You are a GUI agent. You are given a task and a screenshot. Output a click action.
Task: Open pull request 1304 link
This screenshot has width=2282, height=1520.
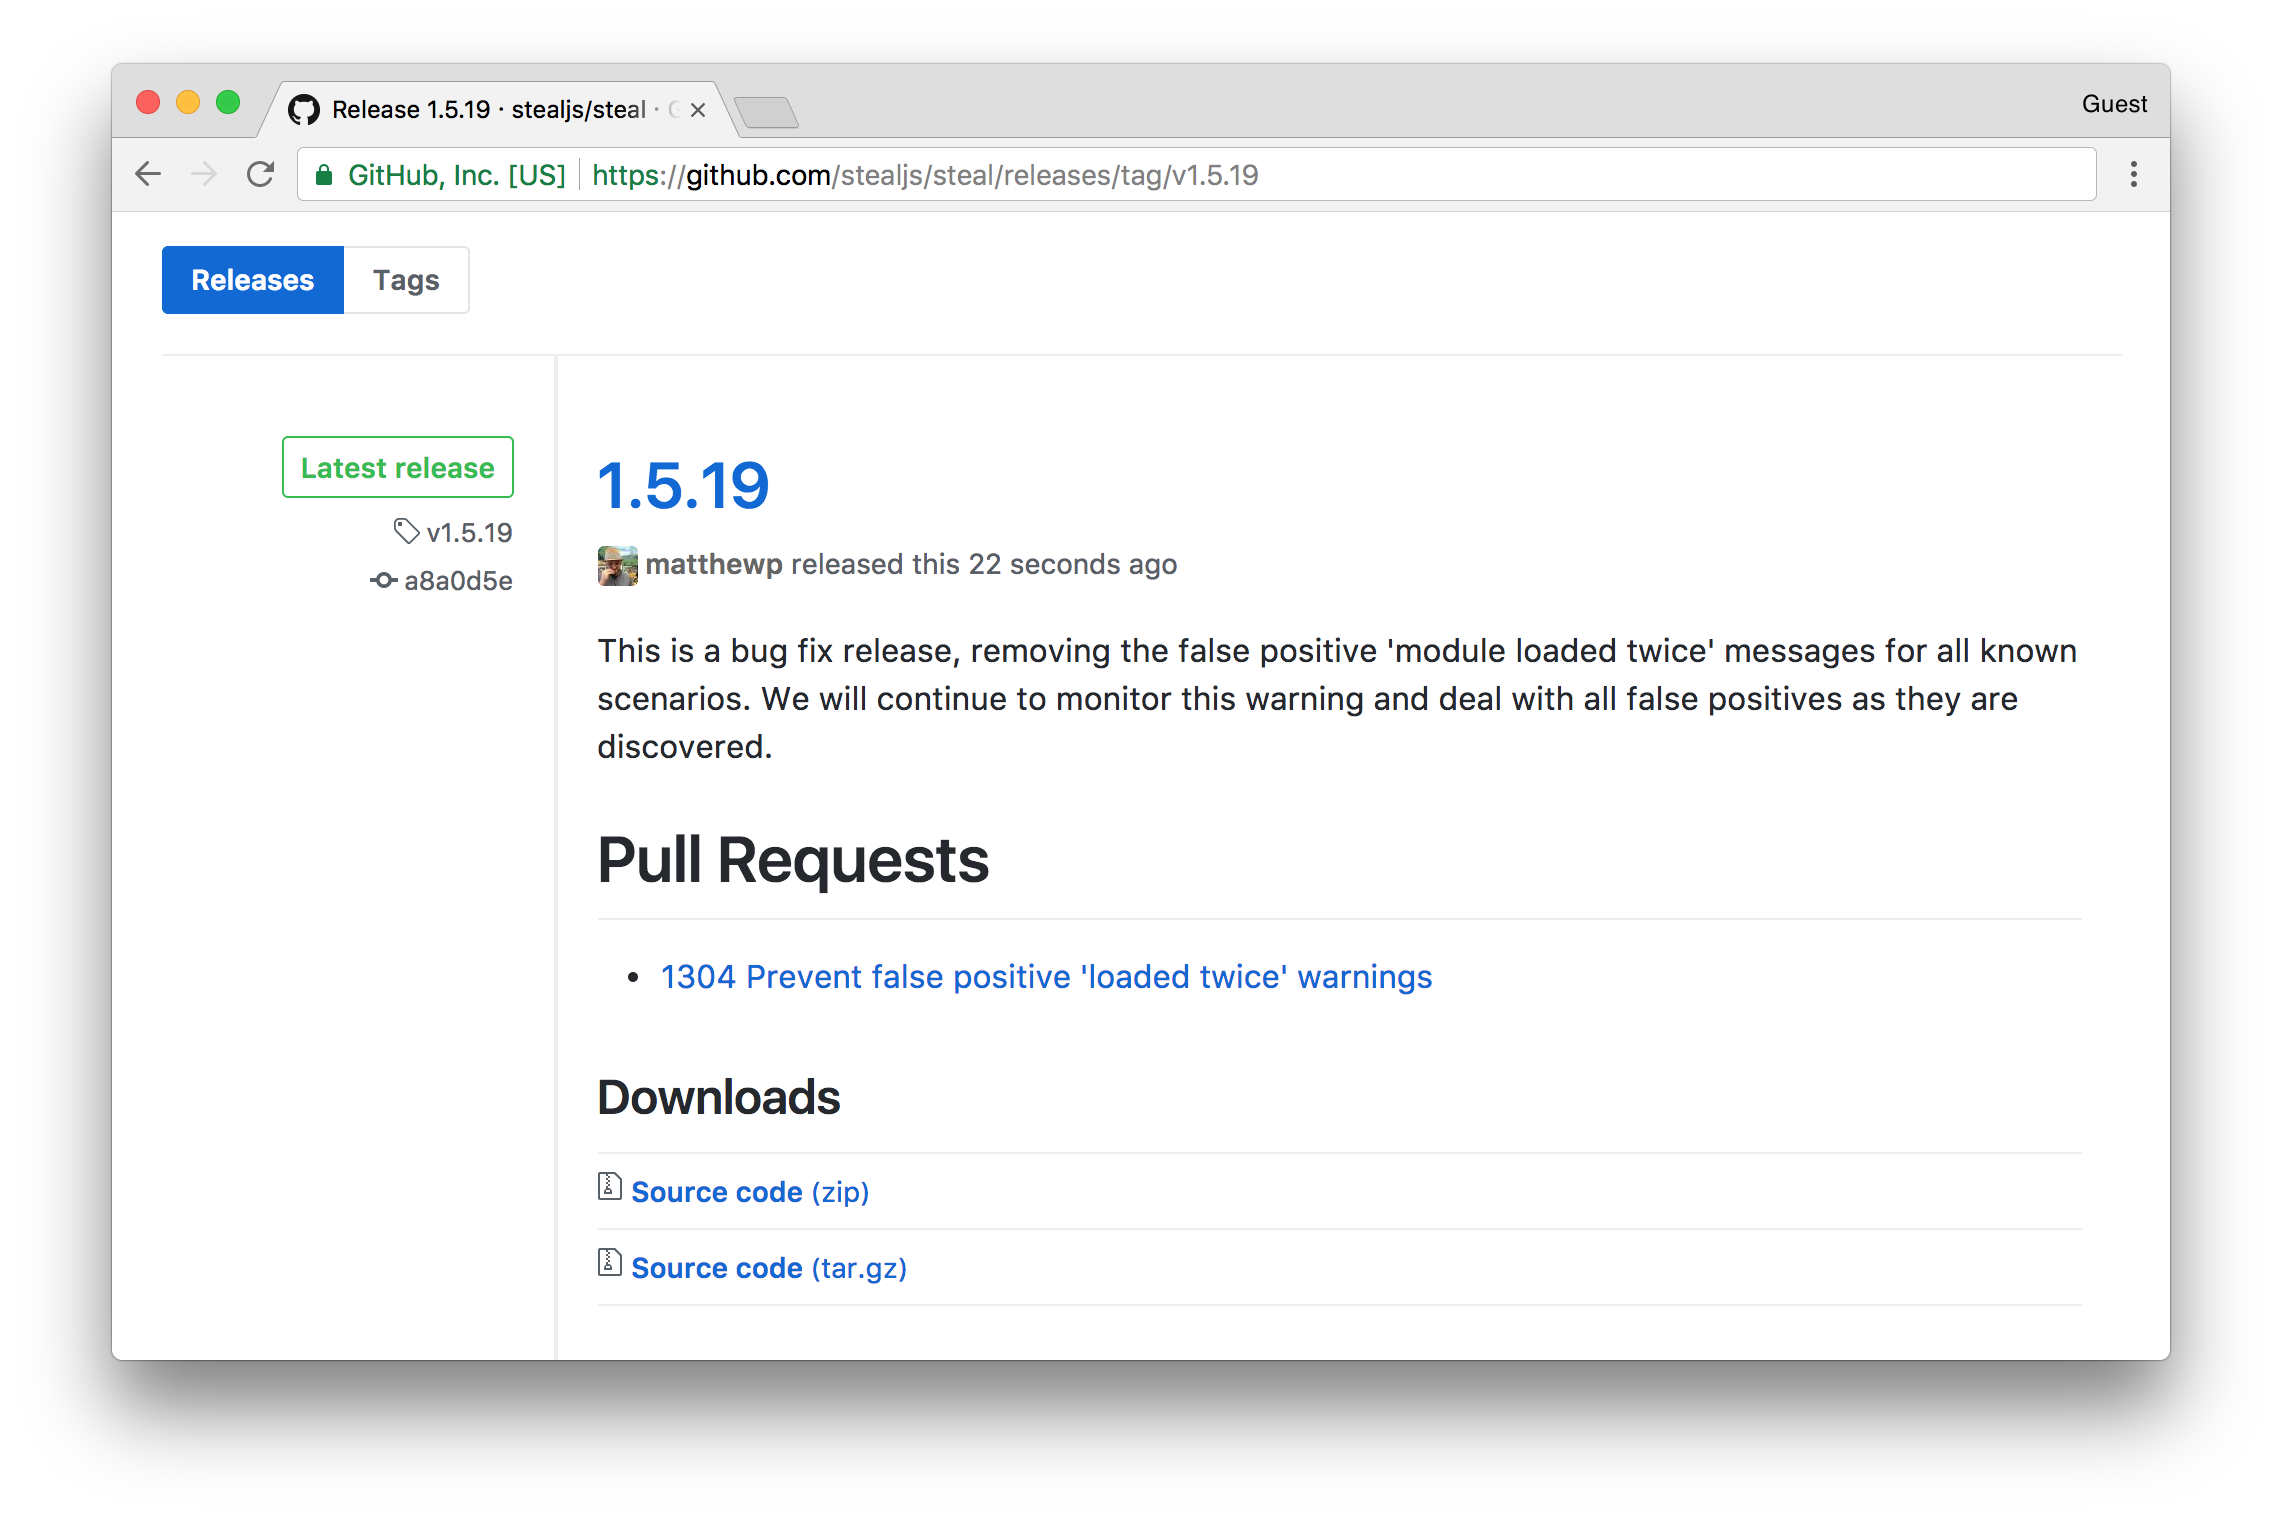1046,977
